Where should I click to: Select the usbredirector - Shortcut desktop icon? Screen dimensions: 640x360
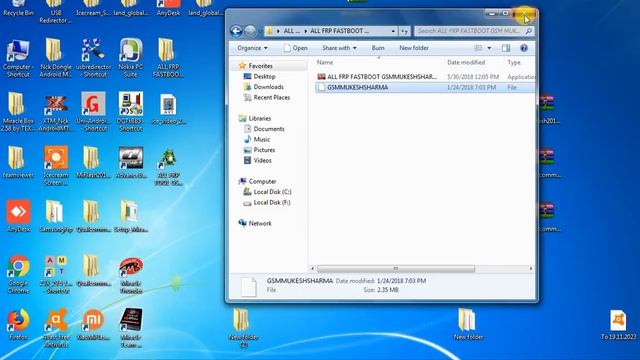[x=93, y=57]
